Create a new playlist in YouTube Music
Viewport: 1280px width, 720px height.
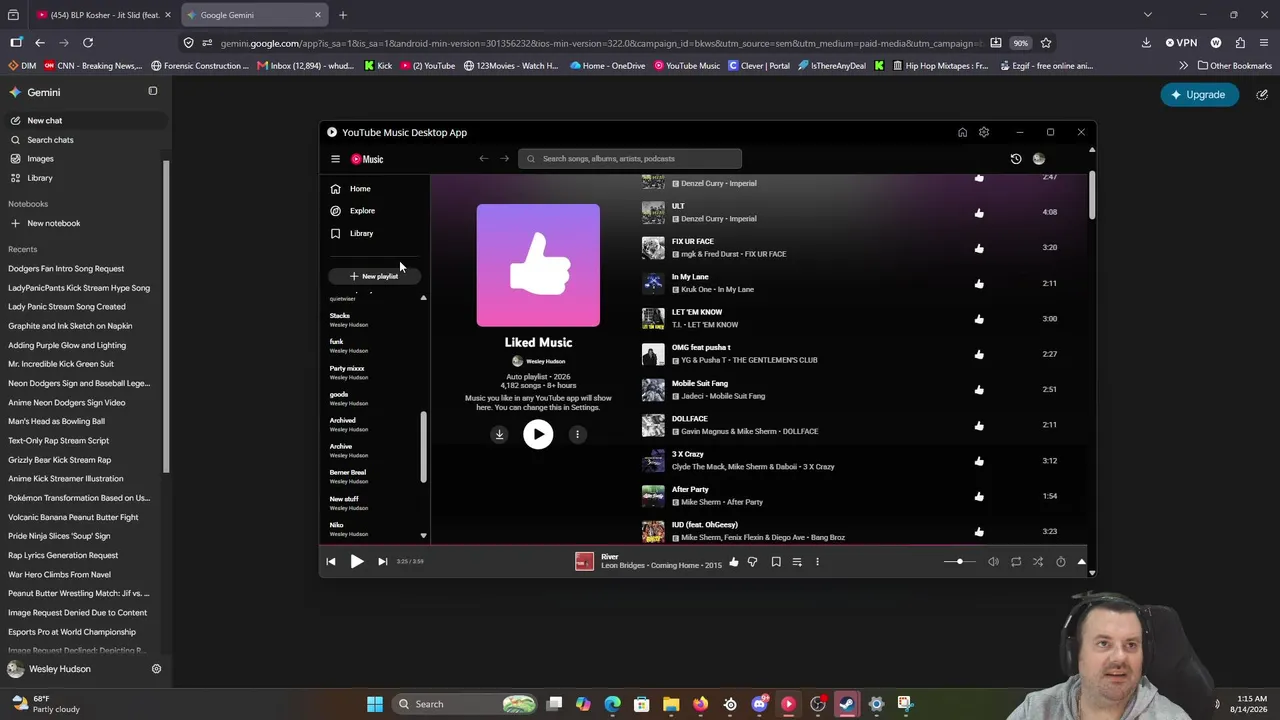tap(374, 276)
